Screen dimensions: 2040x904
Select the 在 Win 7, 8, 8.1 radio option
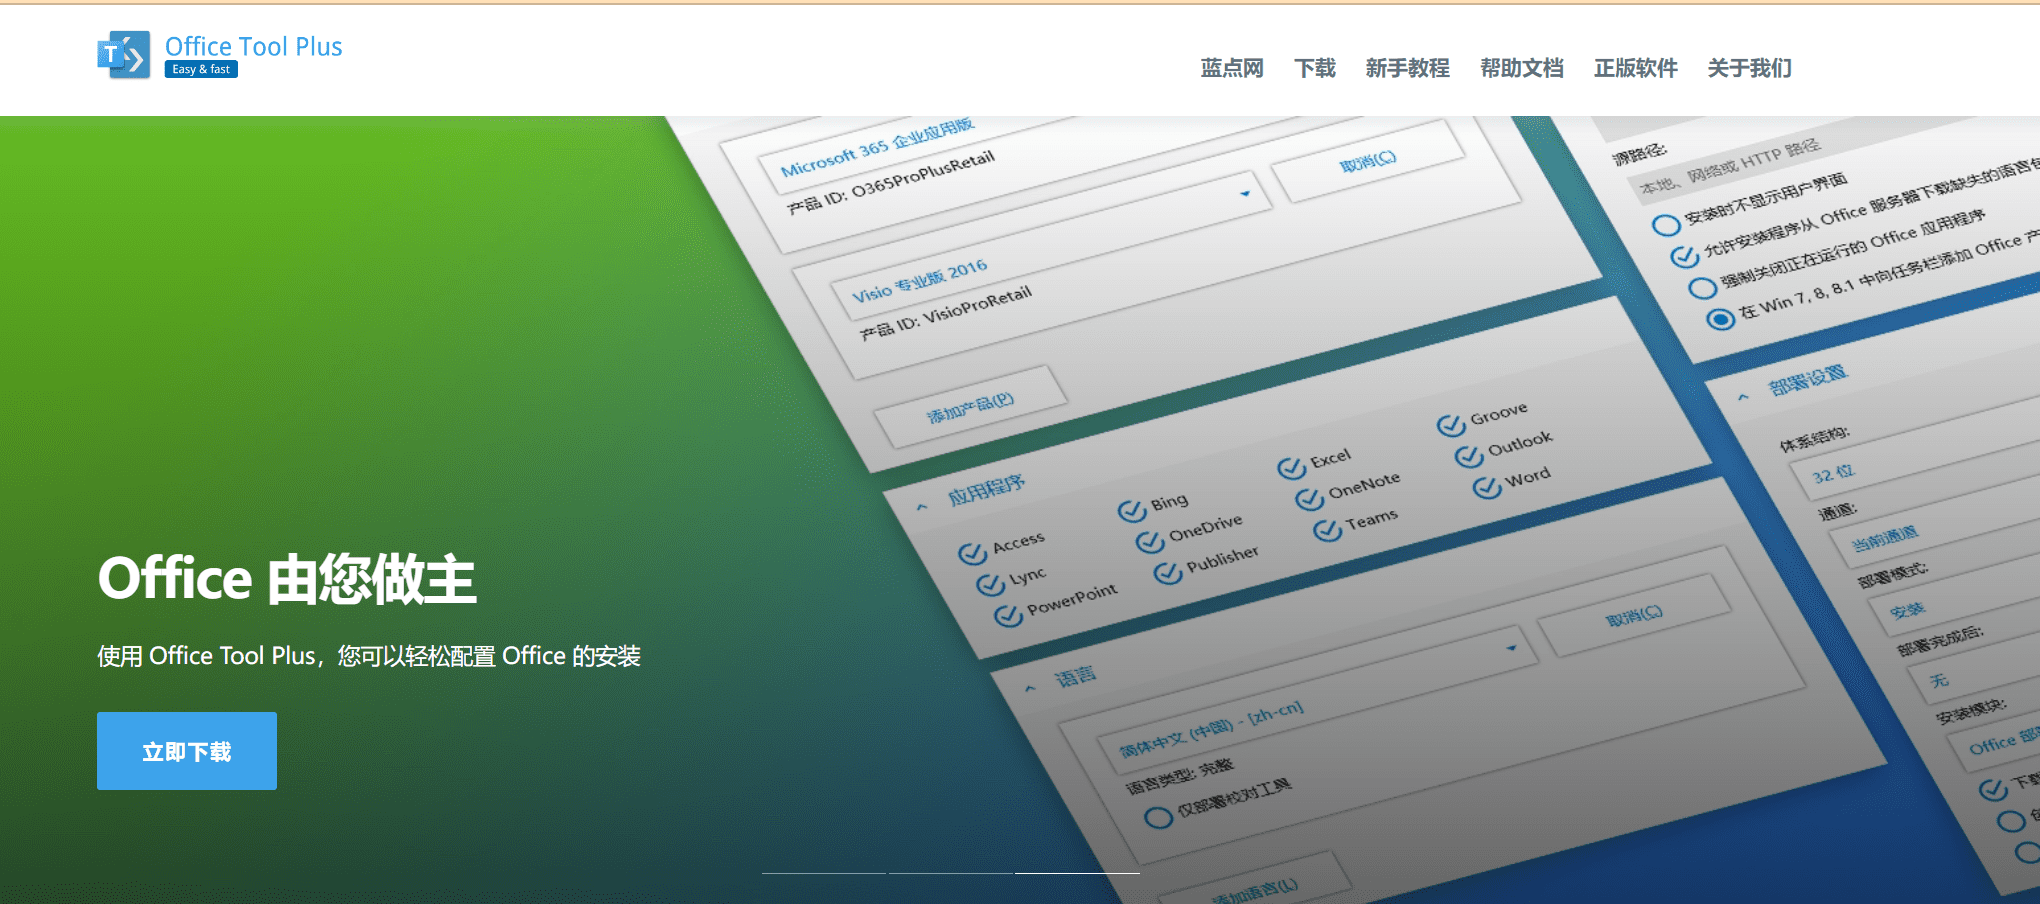point(1721,320)
